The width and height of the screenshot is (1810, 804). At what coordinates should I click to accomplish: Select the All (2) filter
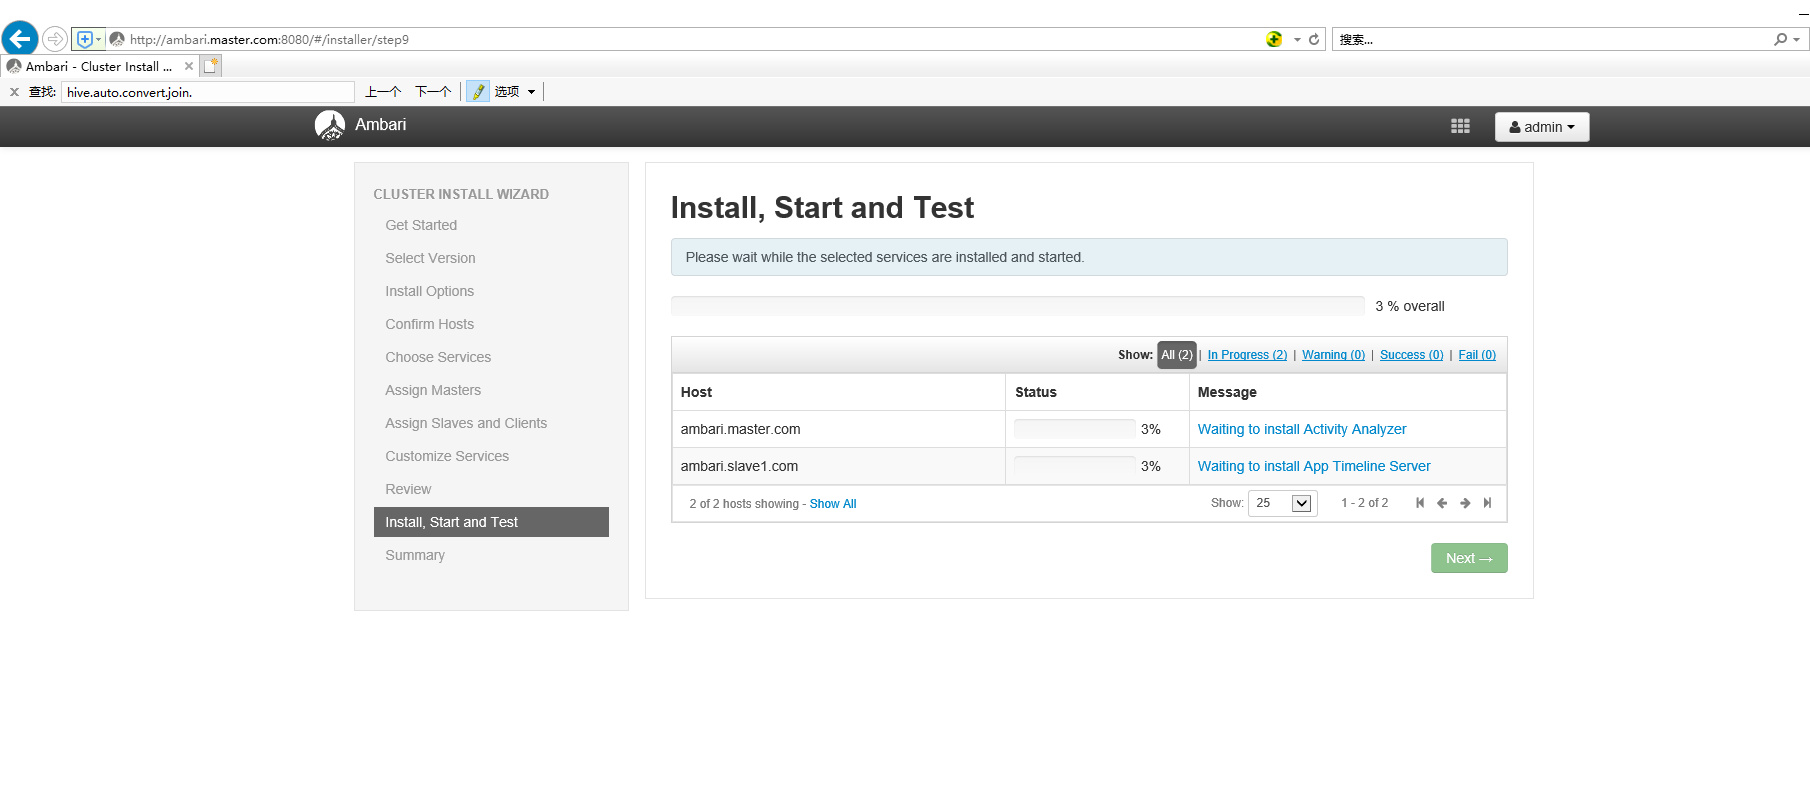click(x=1176, y=355)
